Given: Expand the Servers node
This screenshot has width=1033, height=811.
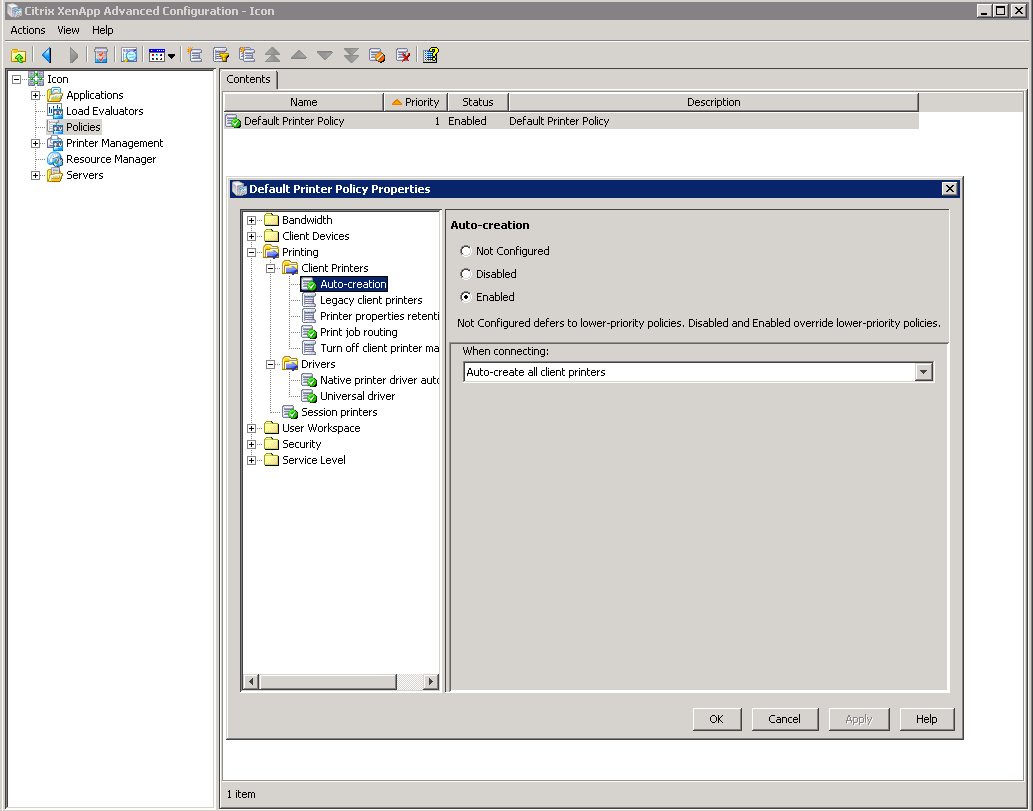Looking at the screenshot, I should pyautogui.click(x=36, y=175).
